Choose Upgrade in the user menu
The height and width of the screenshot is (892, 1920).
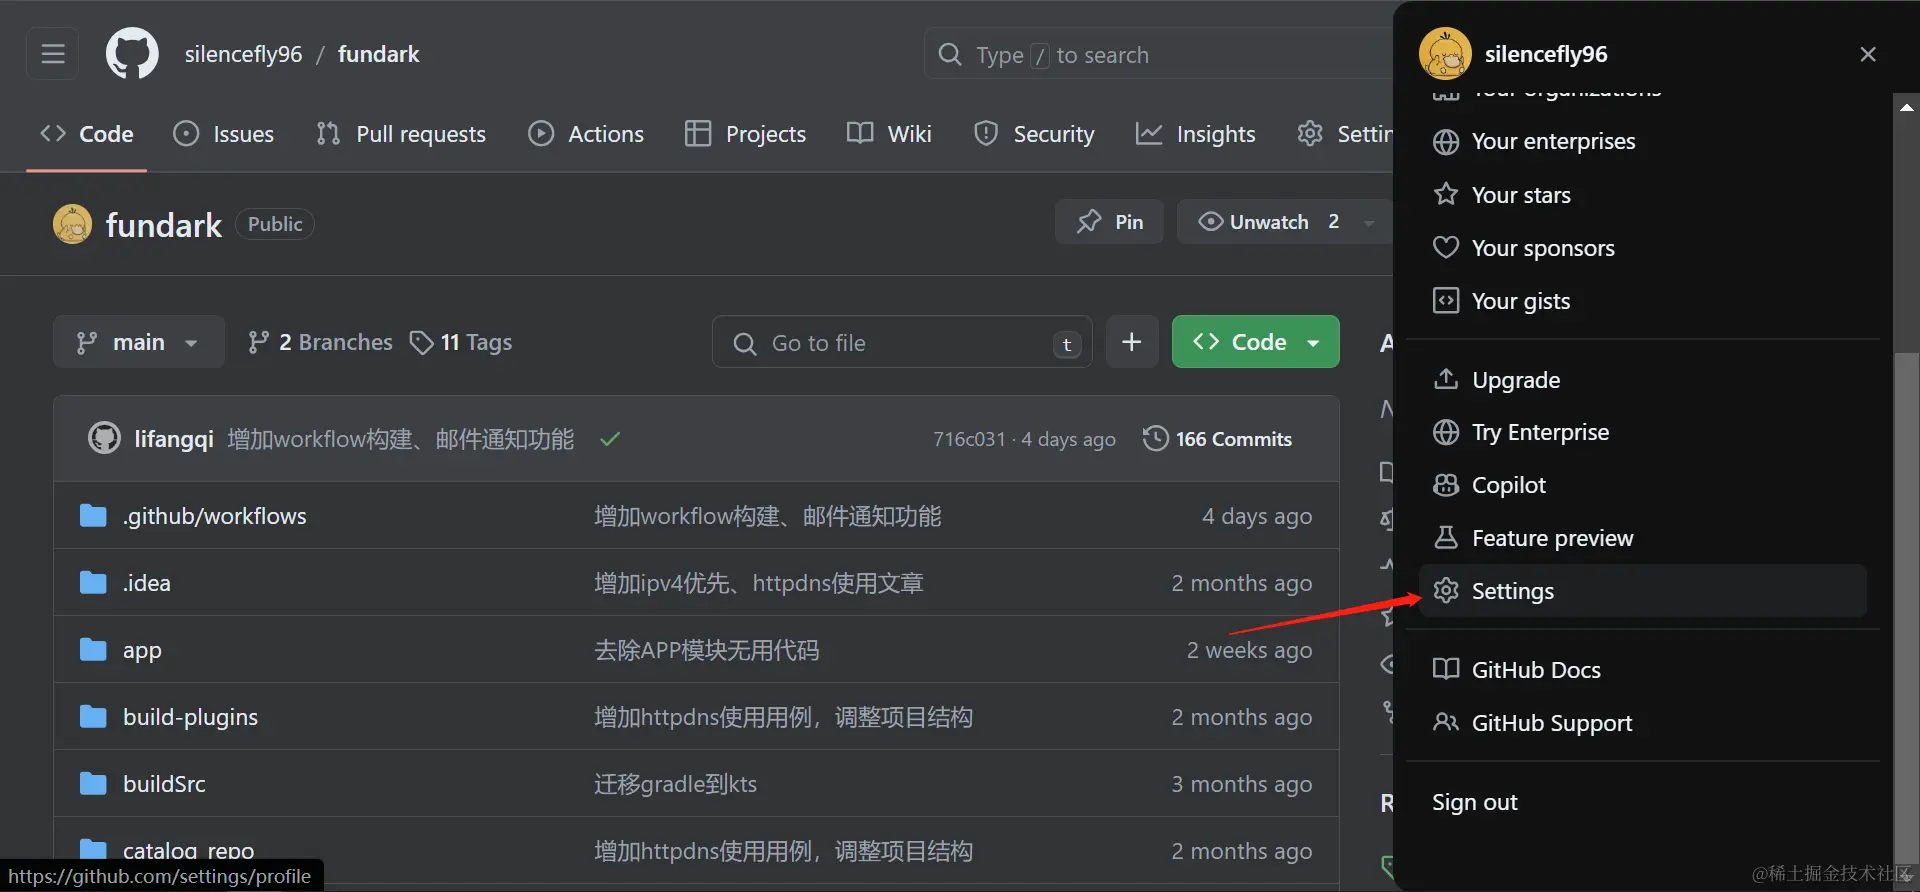click(1643, 380)
